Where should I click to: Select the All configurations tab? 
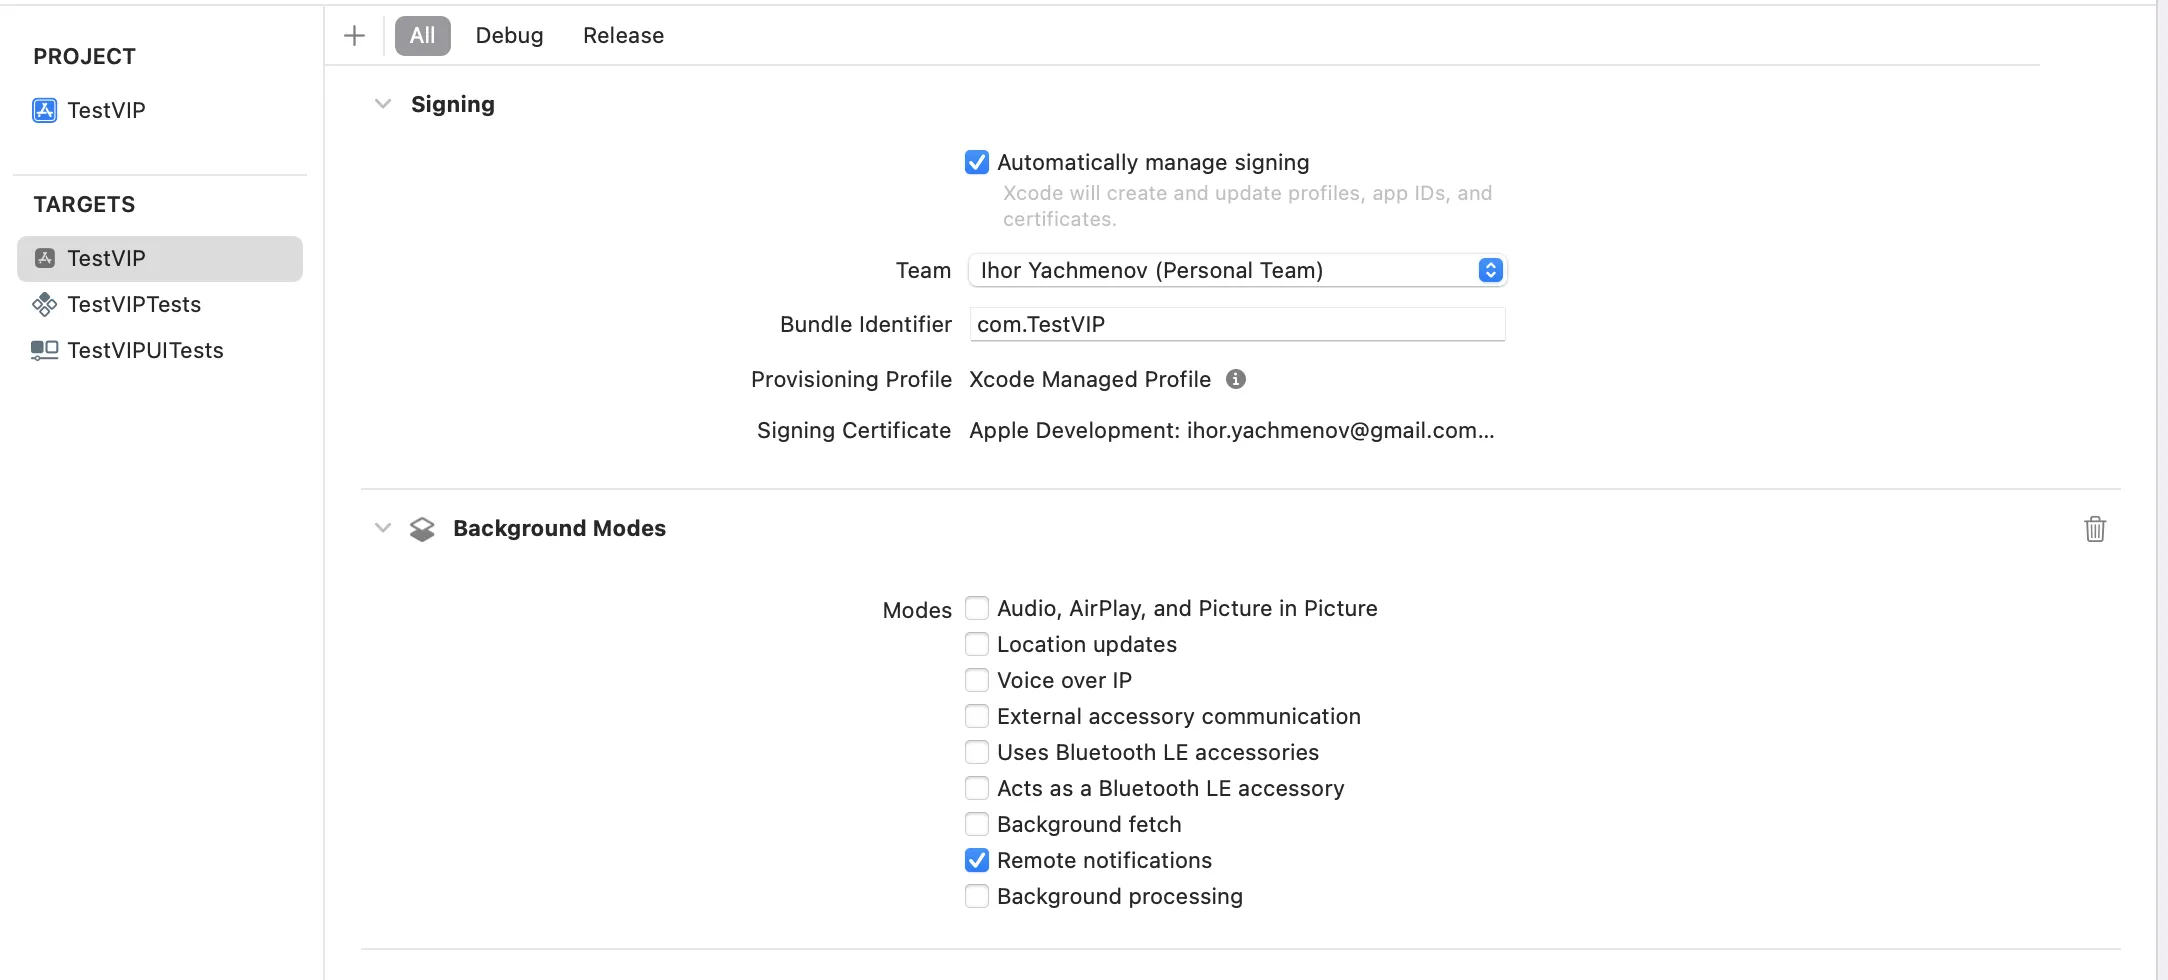click(422, 36)
